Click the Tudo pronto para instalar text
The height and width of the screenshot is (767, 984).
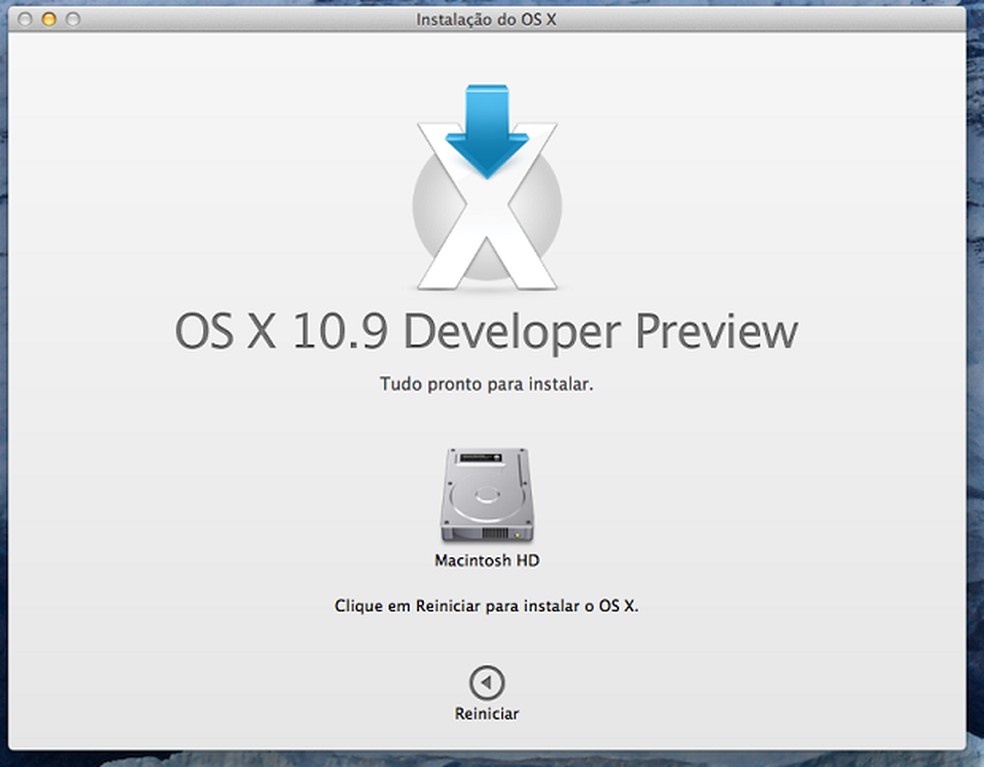(486, 384)
